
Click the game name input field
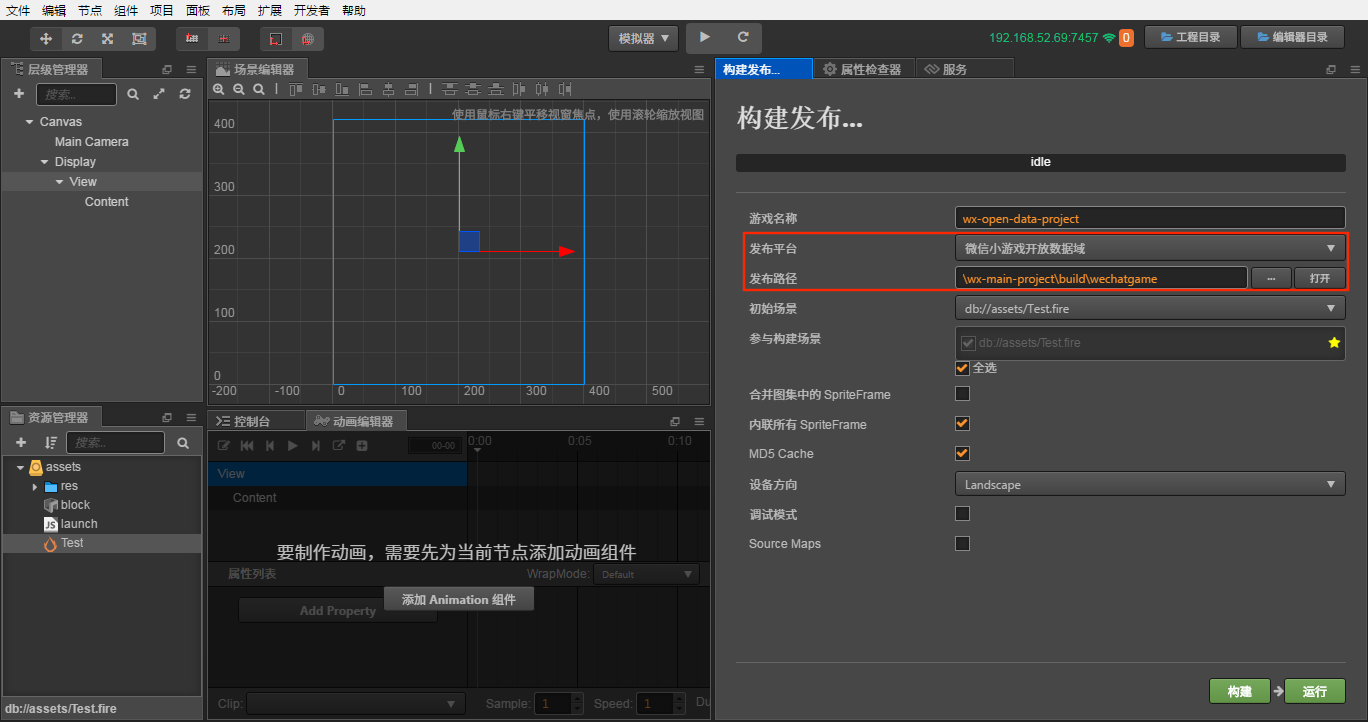(x=1150, y=218)
